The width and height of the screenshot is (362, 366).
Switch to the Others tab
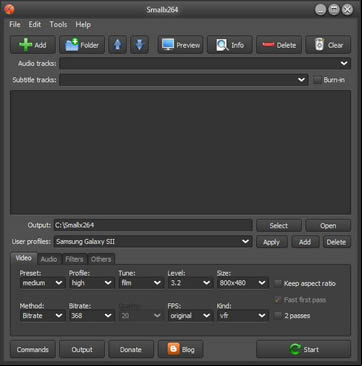pyautogui.click(x=101, y=259)
